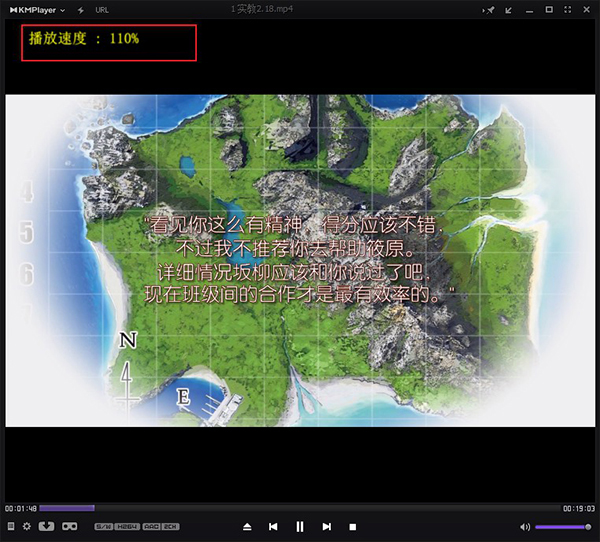Click the total duration time 00:19:03
Viewport: 600px width, 542px height.
[580, 508]
